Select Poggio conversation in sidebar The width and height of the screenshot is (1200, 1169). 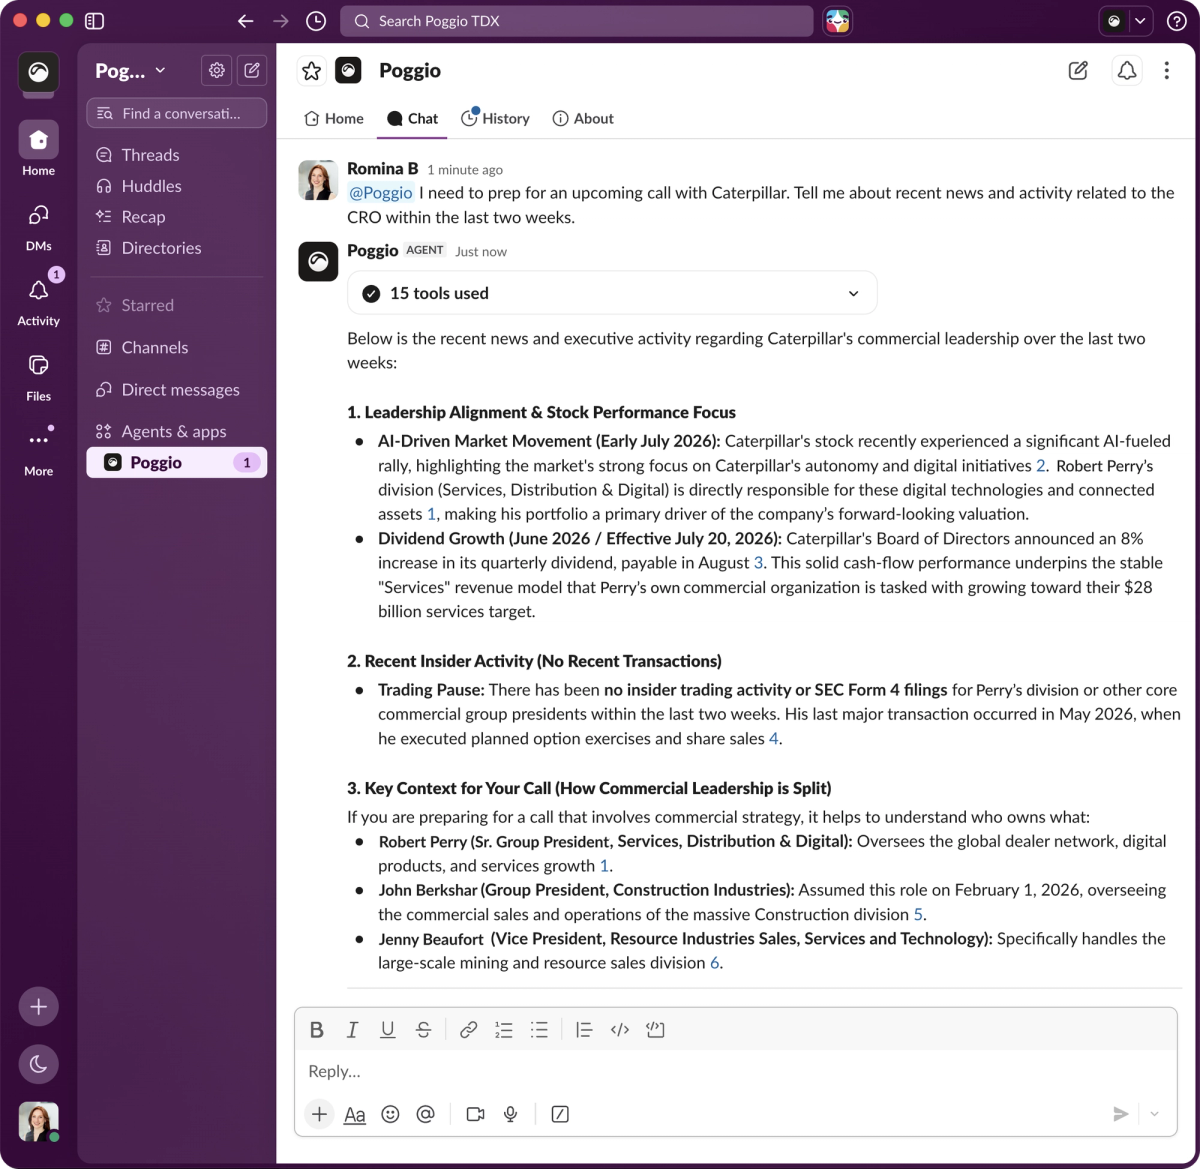(x=177, y=462)
